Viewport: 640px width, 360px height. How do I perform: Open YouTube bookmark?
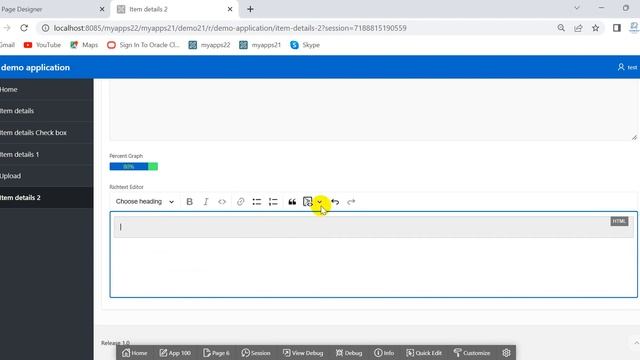coord(42,45)
